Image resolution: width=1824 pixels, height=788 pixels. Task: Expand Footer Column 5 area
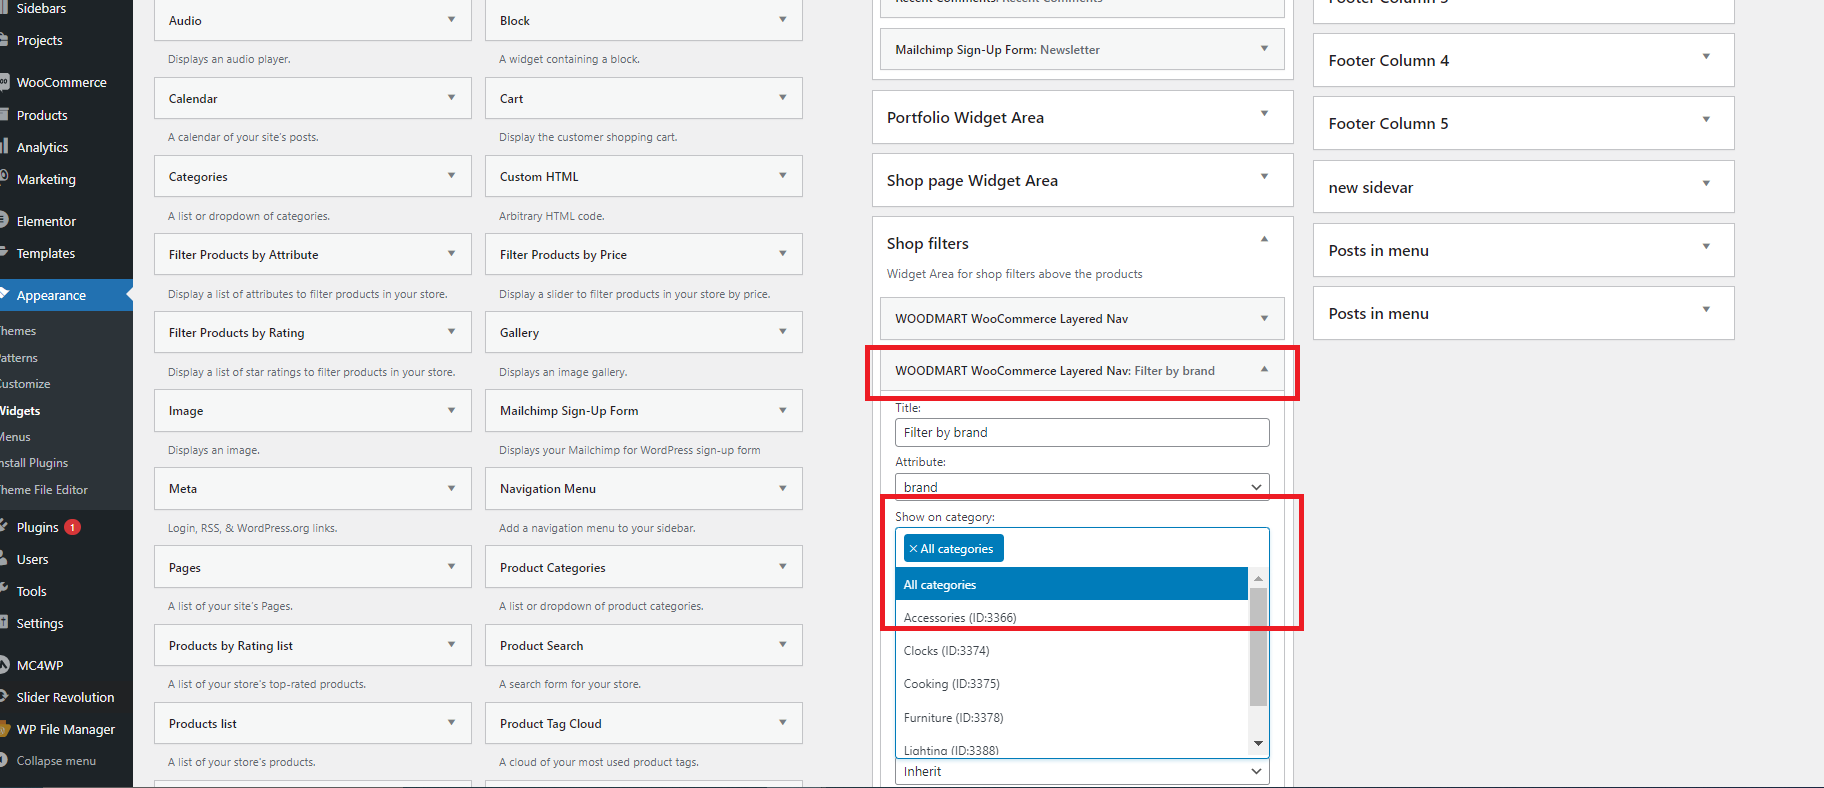tap(1706, 120)
